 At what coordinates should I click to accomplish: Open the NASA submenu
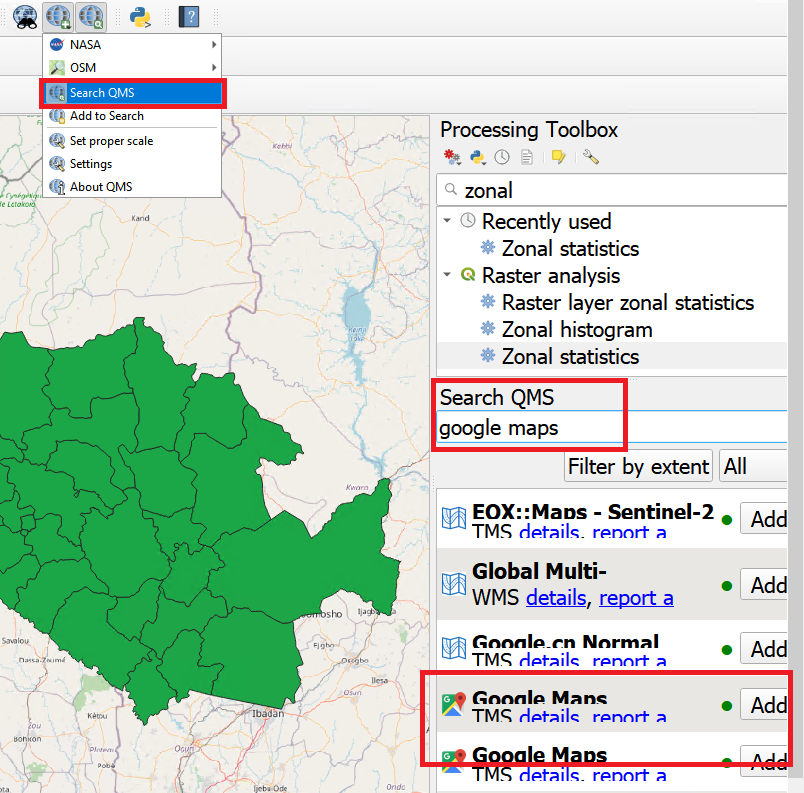(x=132, y=45)
